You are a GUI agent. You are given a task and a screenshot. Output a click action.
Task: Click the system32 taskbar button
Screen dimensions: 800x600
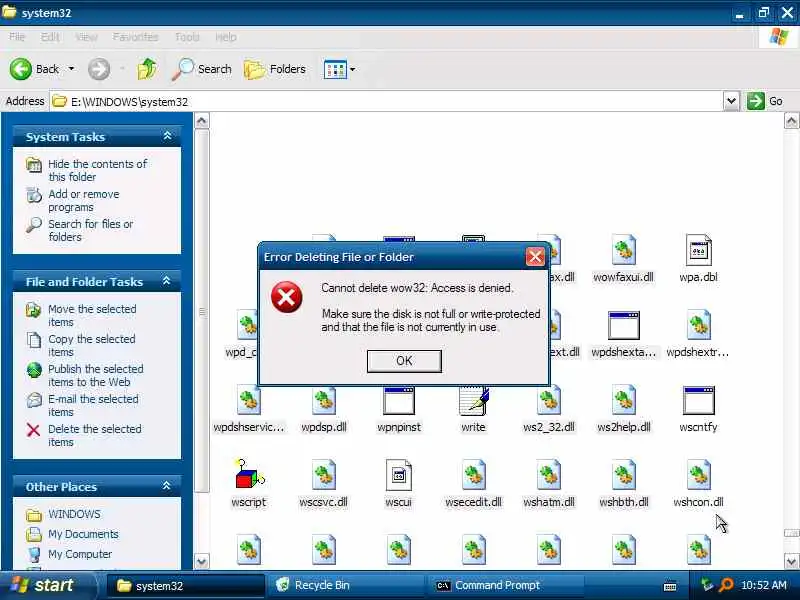click(186, 585)
